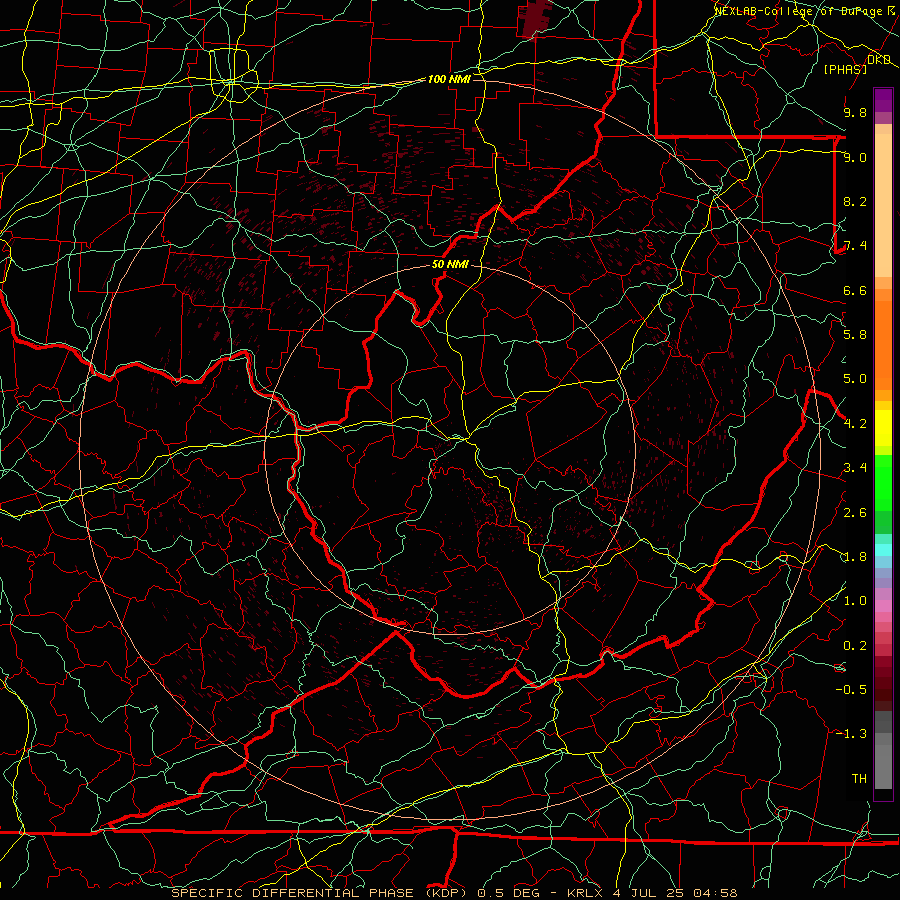Click the 7.4 value on the scale
The image size is (900, 900).
click(x=855, y=246)
